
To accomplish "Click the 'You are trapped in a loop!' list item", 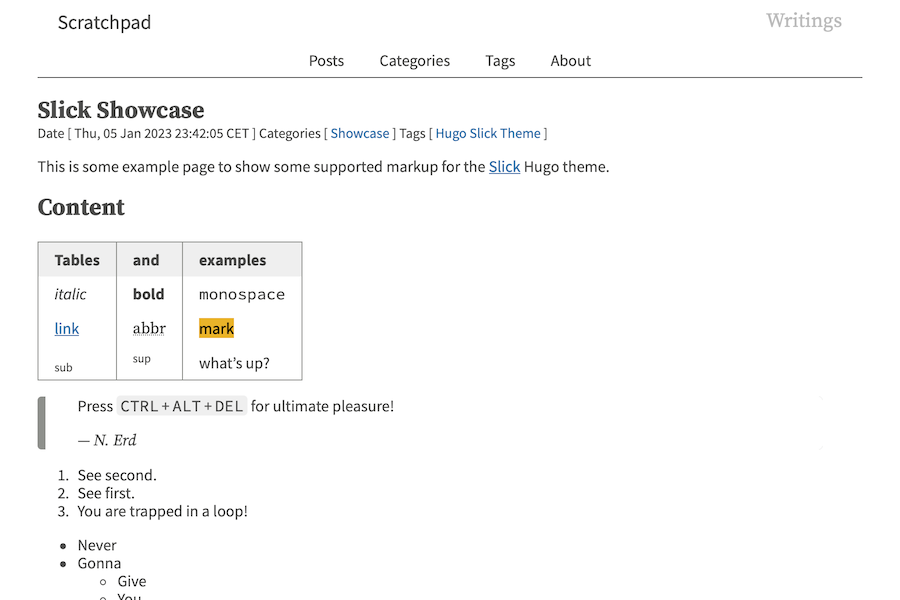I will point(162,511).
